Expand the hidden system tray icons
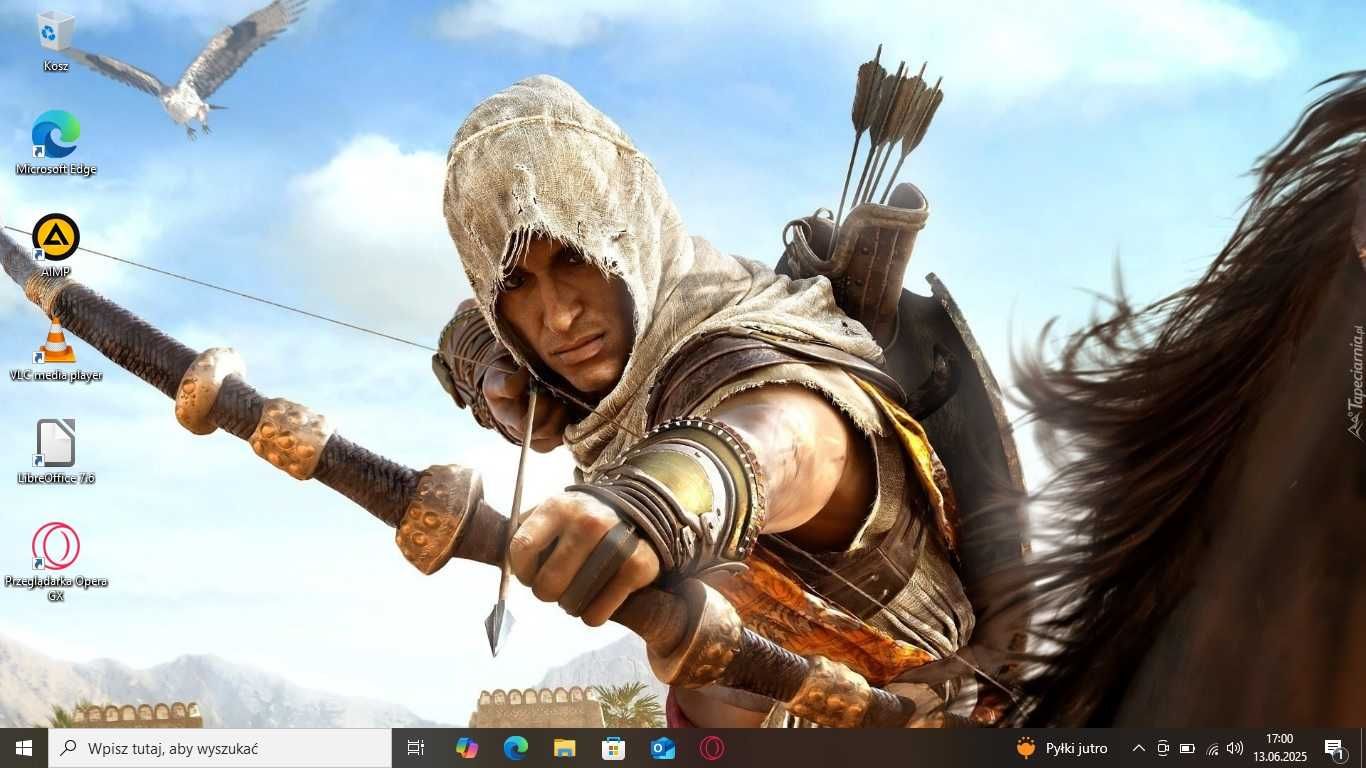 [x=1138, y=748]
